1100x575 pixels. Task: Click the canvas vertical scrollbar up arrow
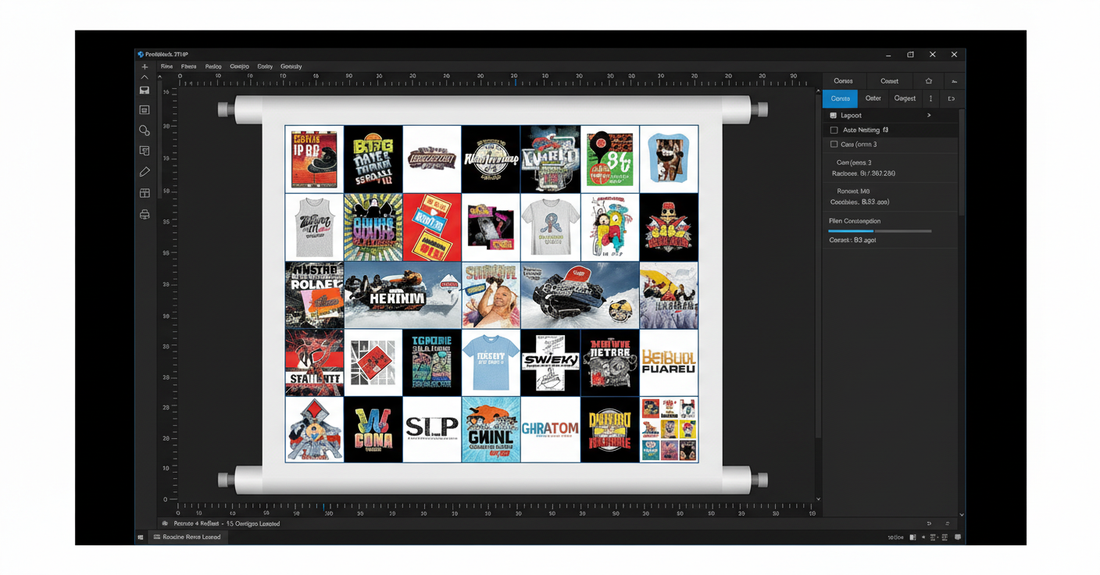818,92
